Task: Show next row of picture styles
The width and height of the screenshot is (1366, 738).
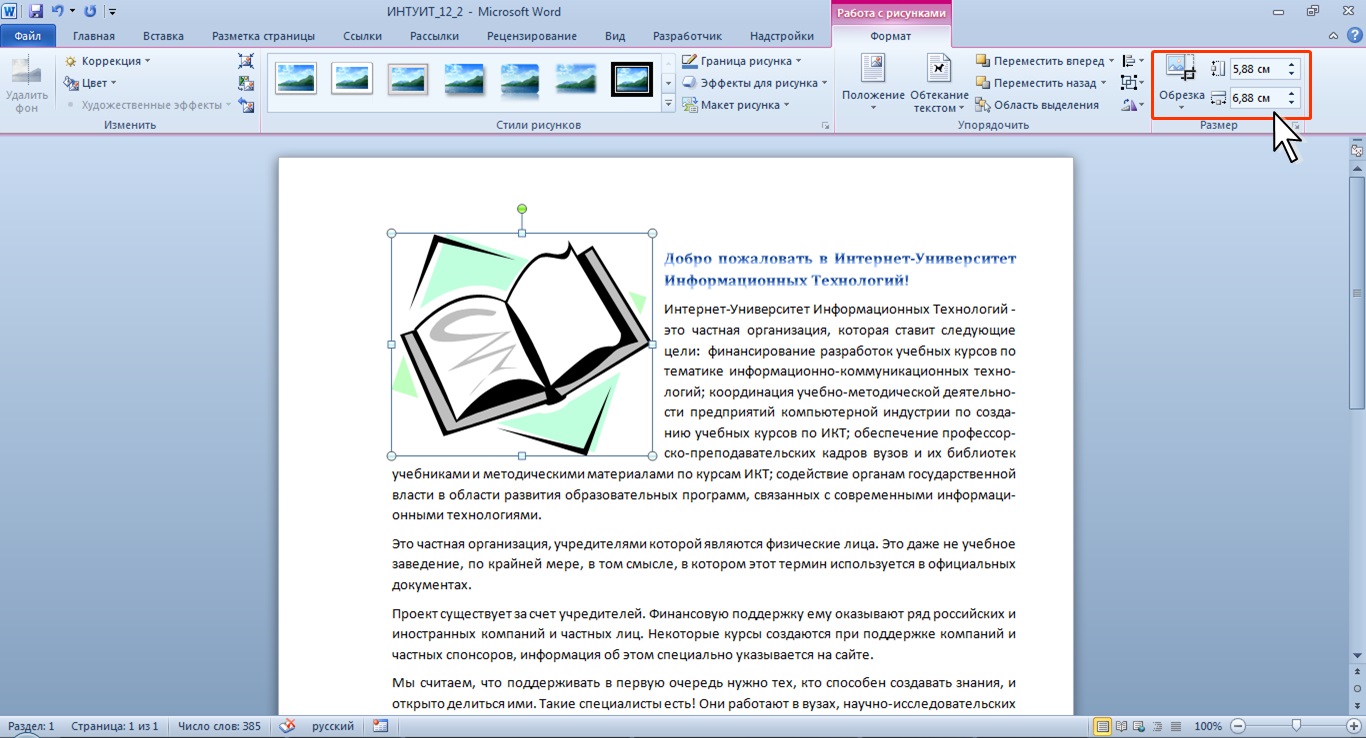Action: coord(668,82)
